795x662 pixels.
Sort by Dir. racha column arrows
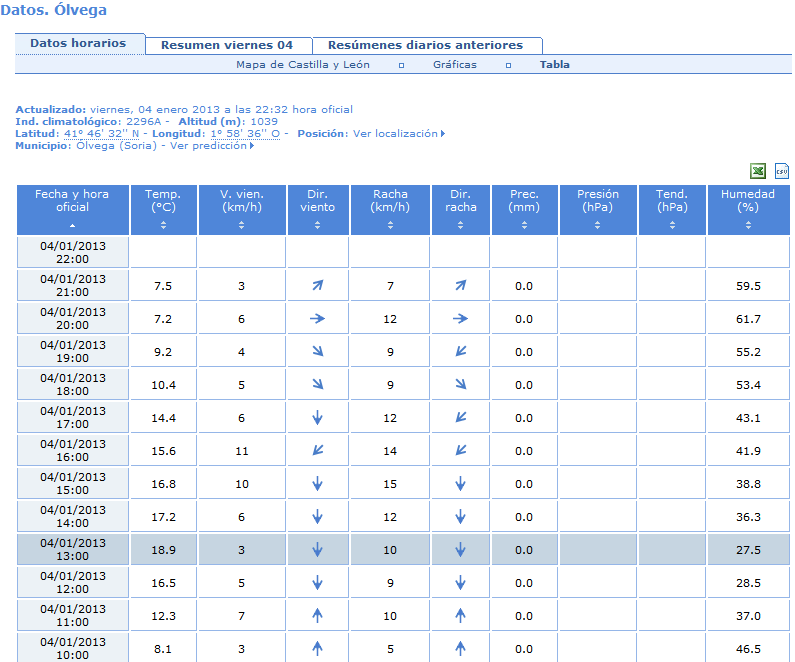(x=460, y=225)
